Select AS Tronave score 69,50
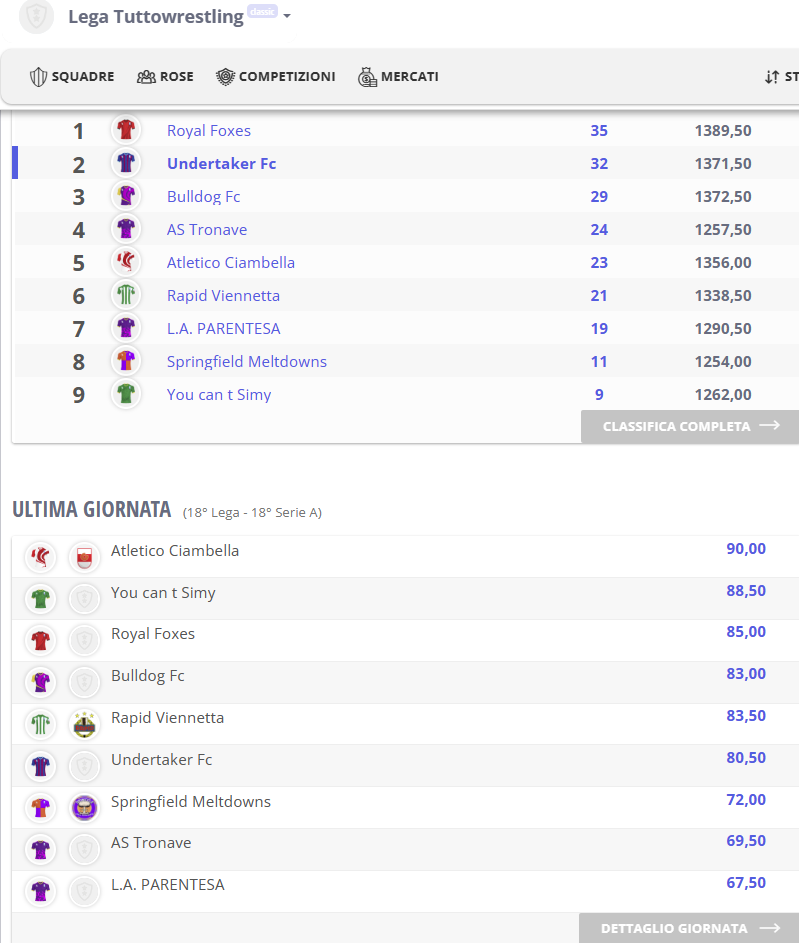The height and width of the screenshot is (943, 799). 746,841
